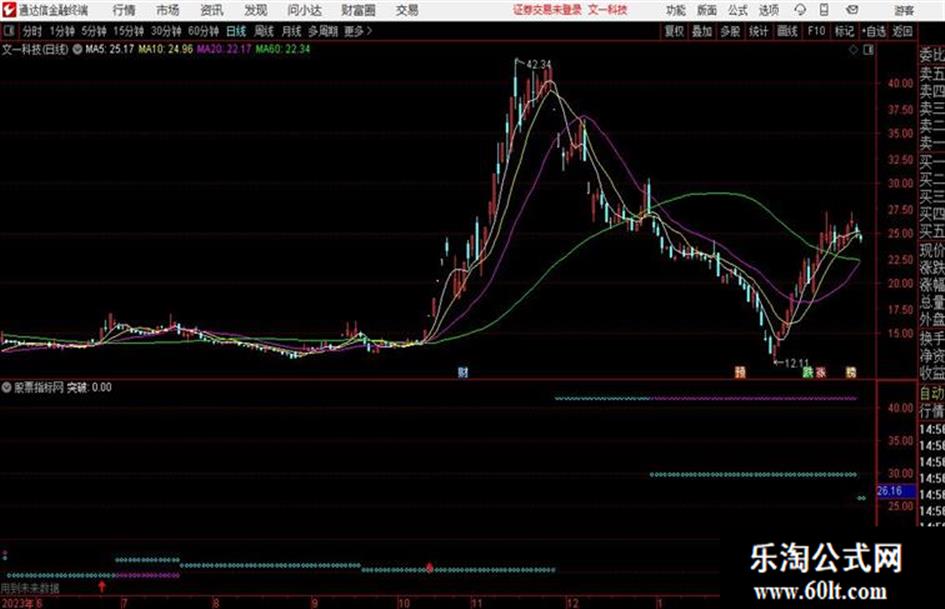This screenshot has height=609, width=945.
Task: Switch to 5分钟 period
Action: [x=93, y=31]
